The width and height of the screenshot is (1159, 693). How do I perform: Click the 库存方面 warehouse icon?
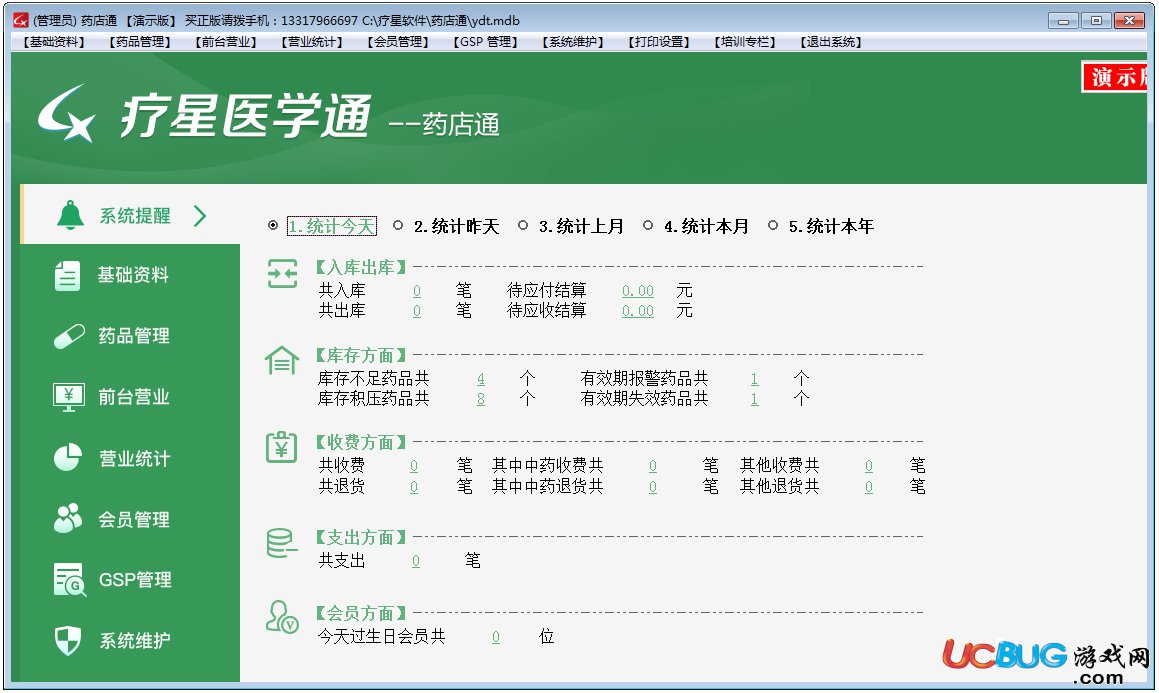click(282, 361)
